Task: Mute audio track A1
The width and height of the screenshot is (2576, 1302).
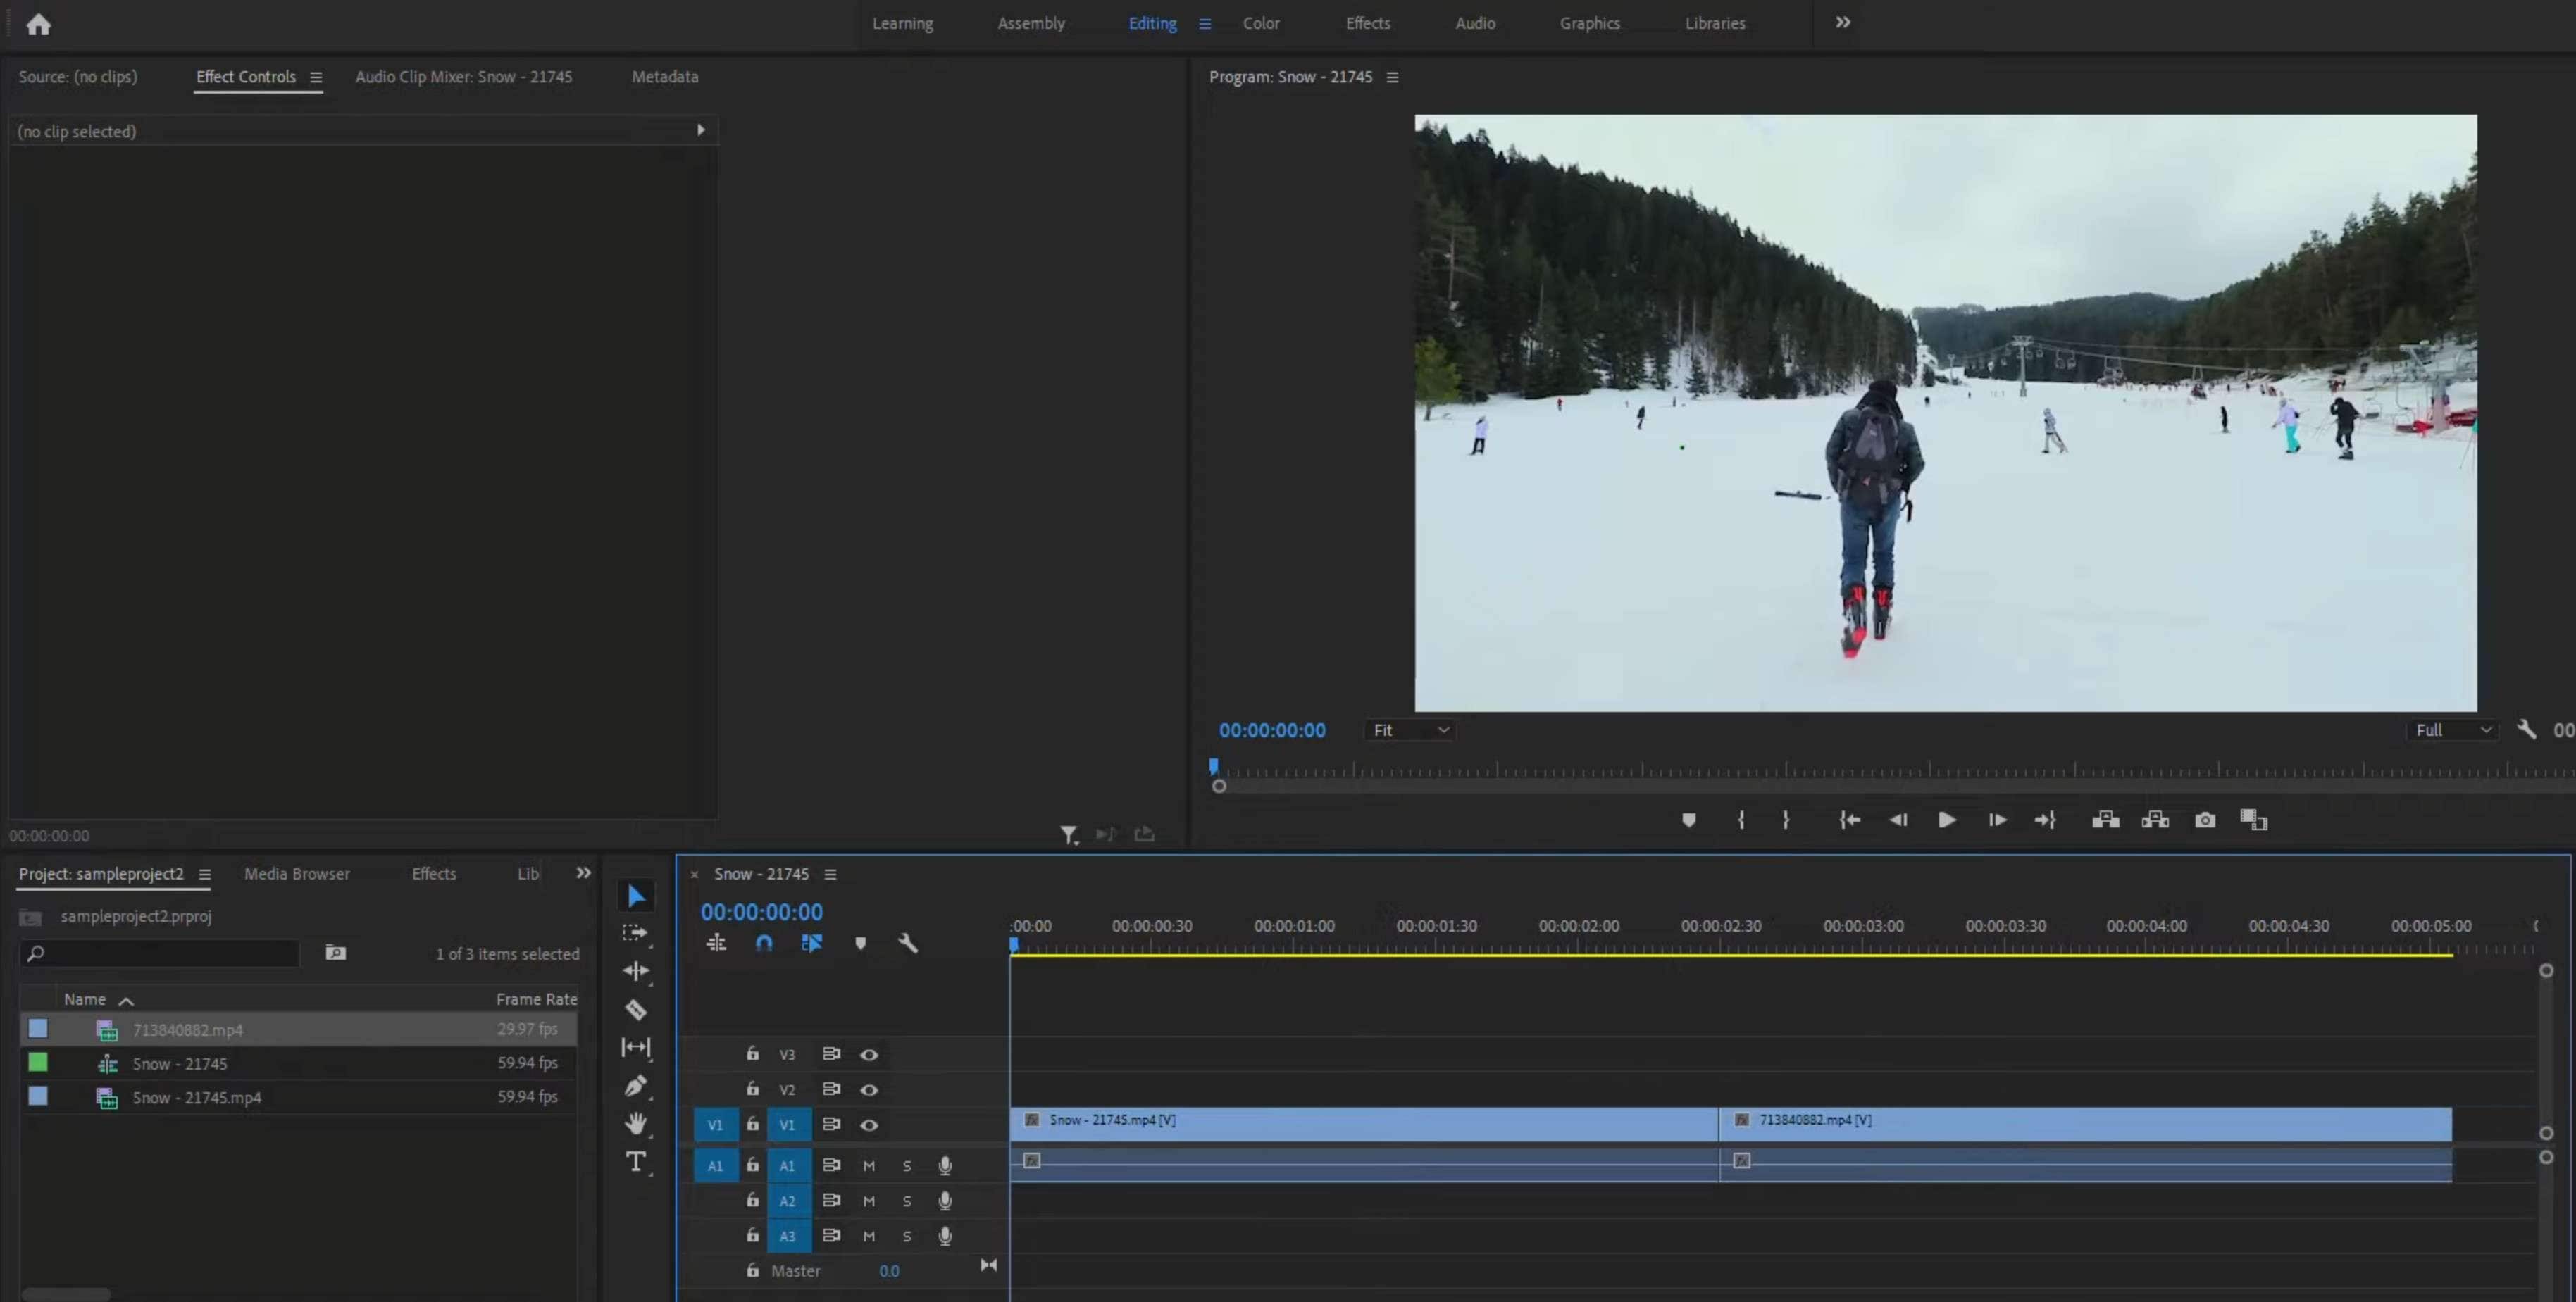Action: click(868, 1166)
